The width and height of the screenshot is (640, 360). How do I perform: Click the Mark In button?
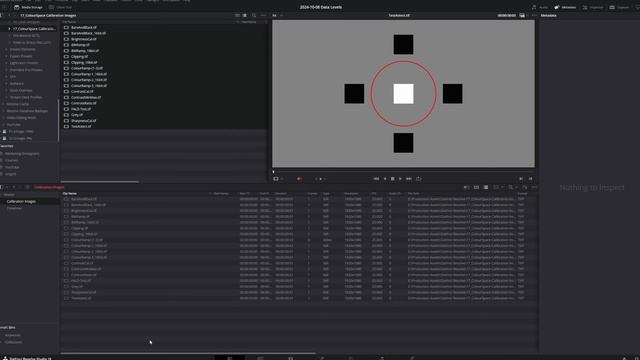521,179
